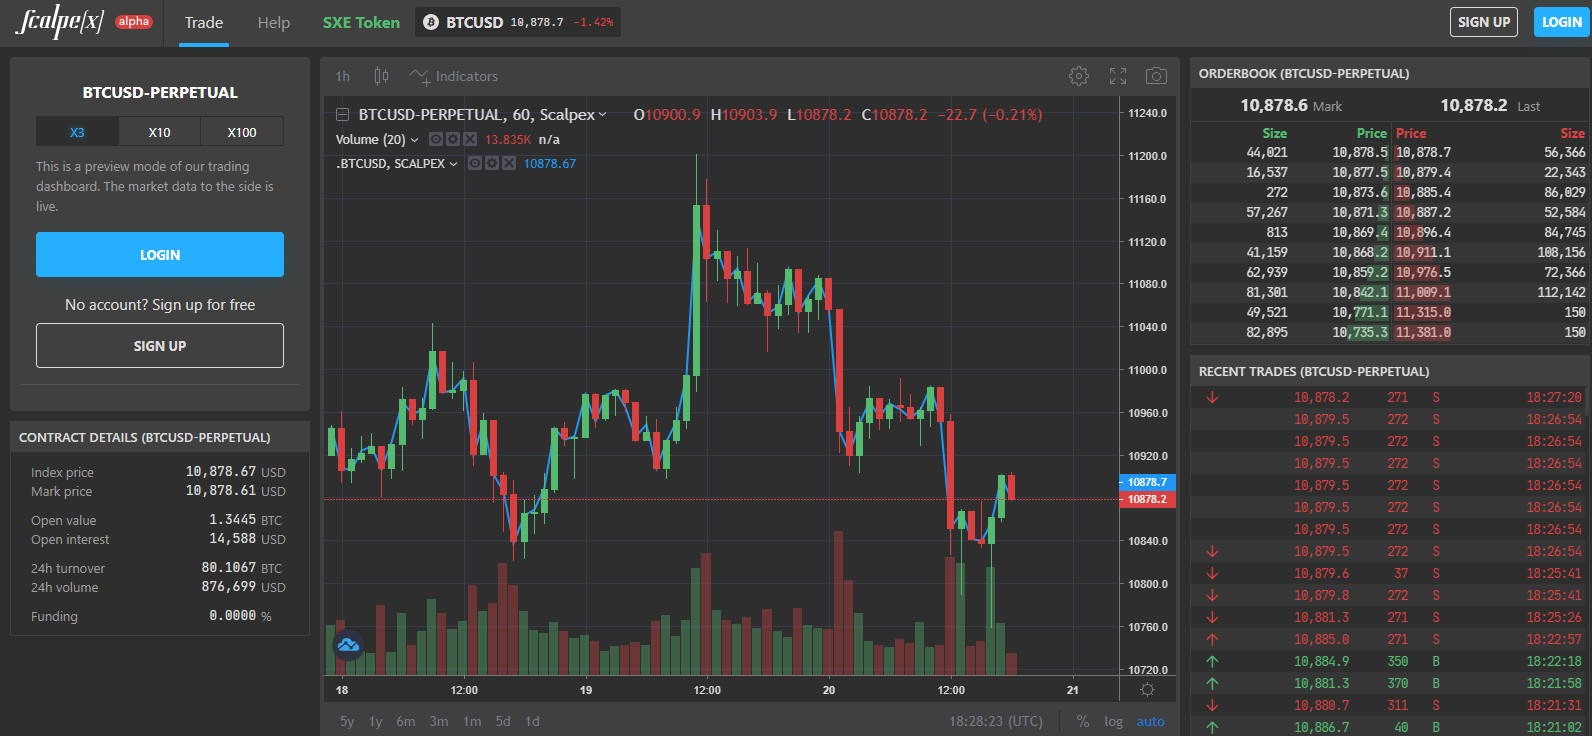Viewport: 1592px width, 736px height.
Task: Toggle fullscreen chart mode
Action: 1118,76
